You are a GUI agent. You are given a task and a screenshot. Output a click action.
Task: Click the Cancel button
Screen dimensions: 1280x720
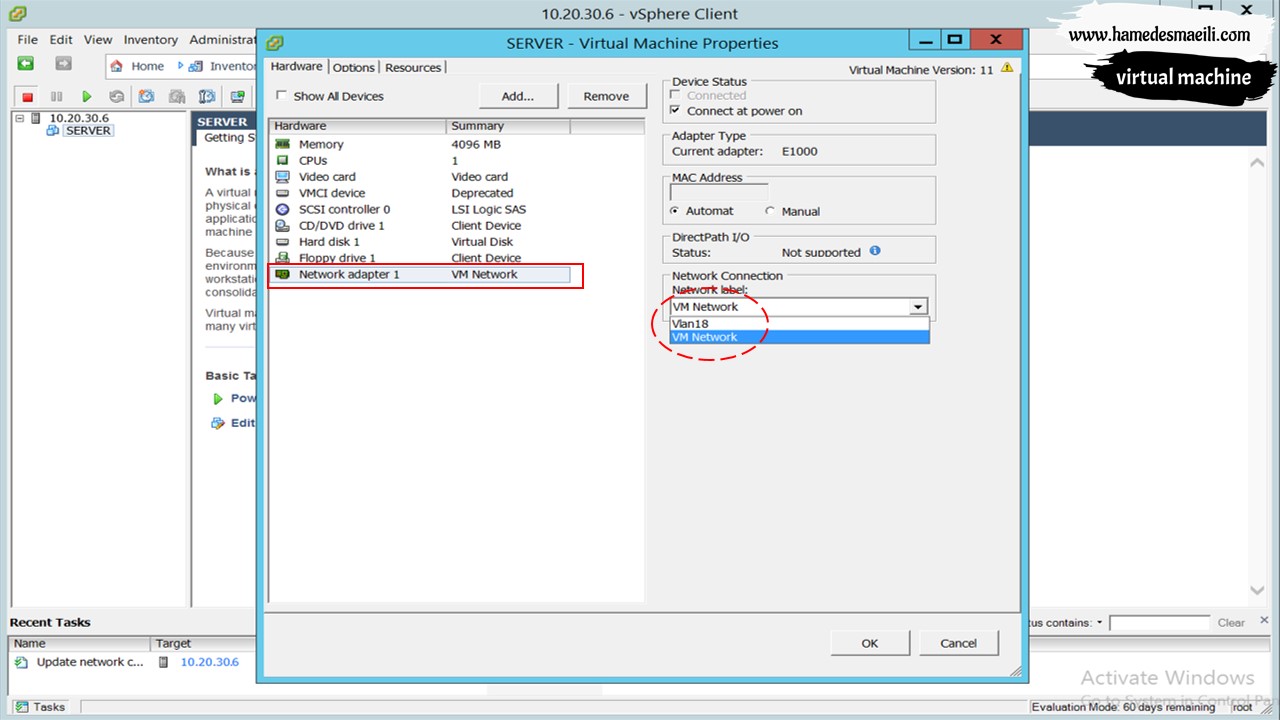click(x=958, y=643)
